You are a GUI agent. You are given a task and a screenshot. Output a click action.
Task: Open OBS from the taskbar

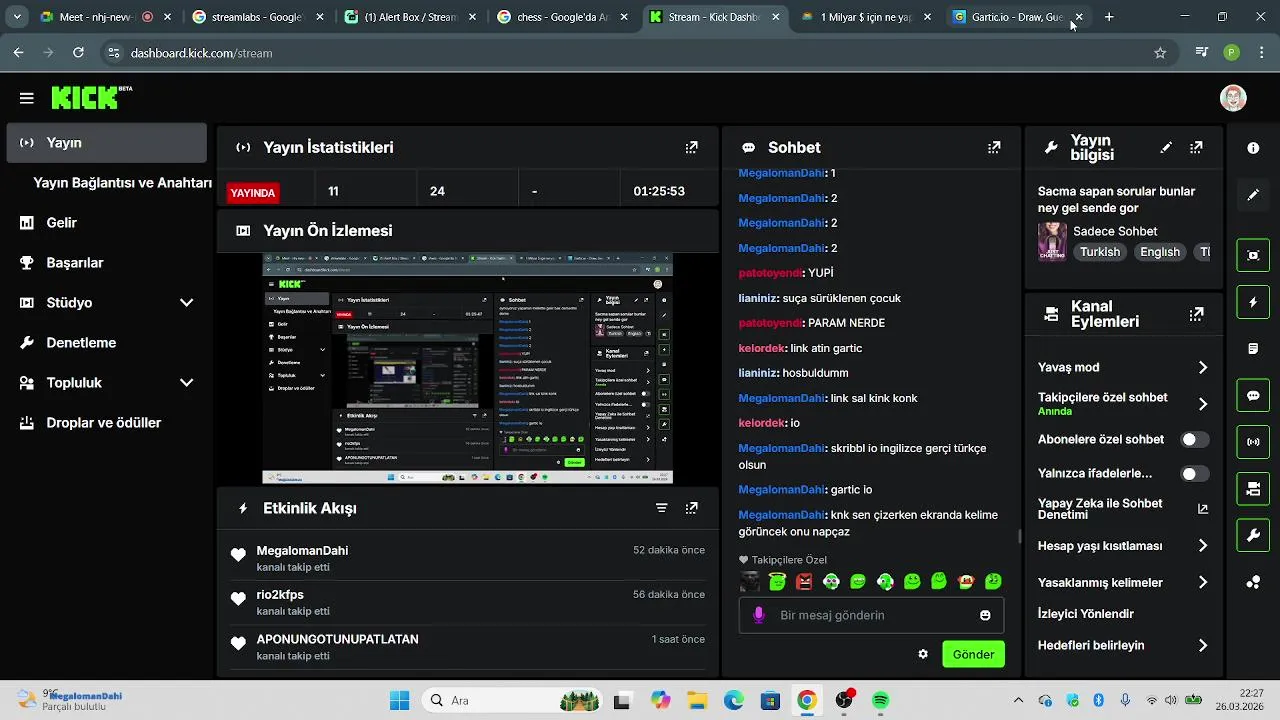pyautogui.click(x=844, y=700)
